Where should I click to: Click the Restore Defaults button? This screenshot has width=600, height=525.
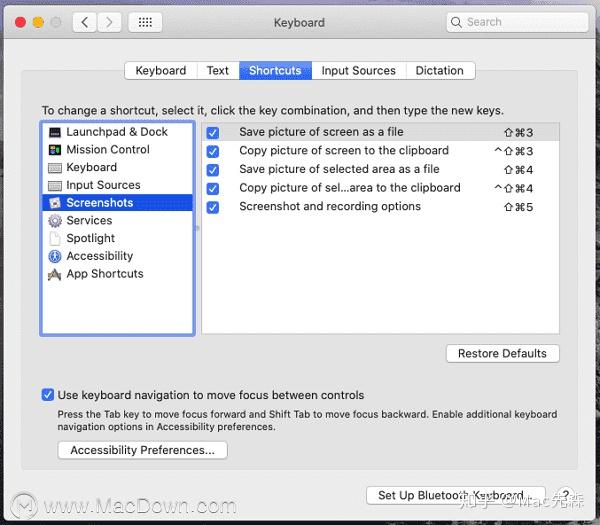(502, 353)
